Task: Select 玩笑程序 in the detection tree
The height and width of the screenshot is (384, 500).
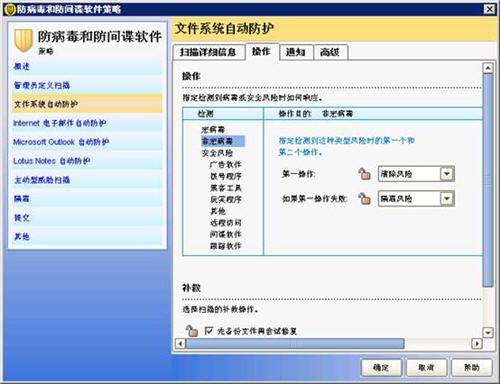Action: tap(226, 199)
